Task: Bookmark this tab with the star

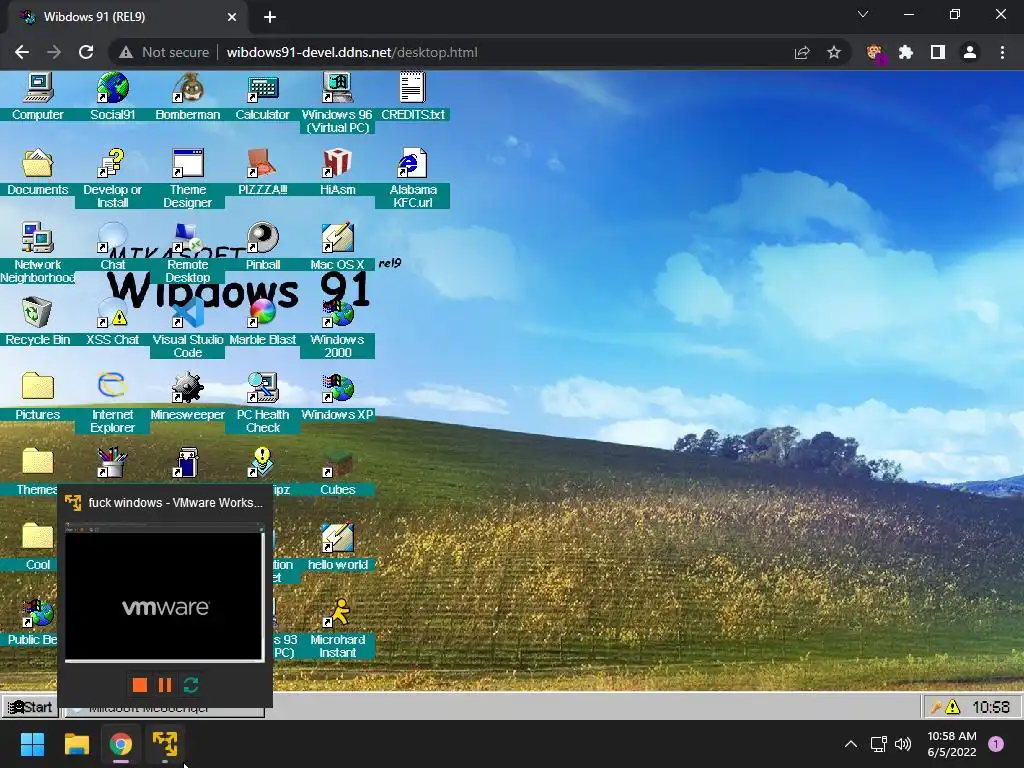Action: pyautogui.click(x=834, y=52)
